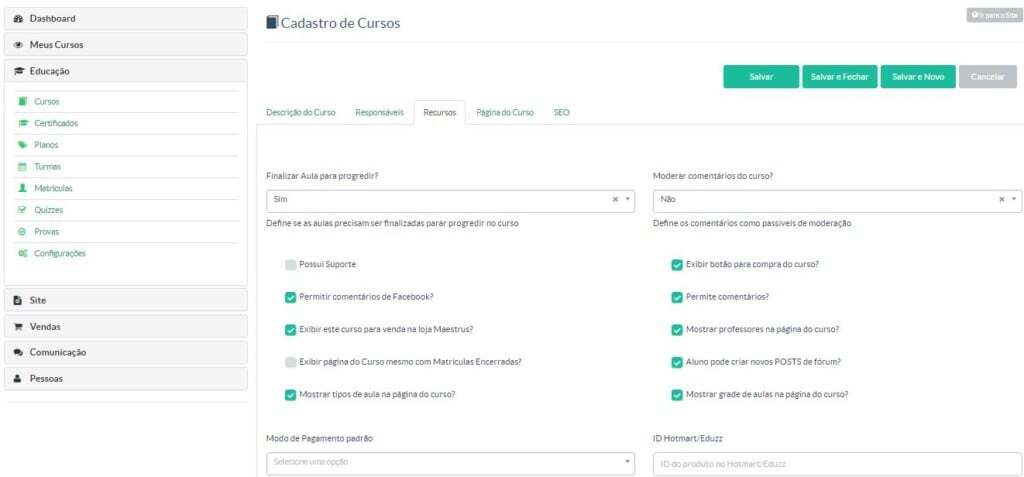Click the Turmas calendar icon

(x=23, y=166)
